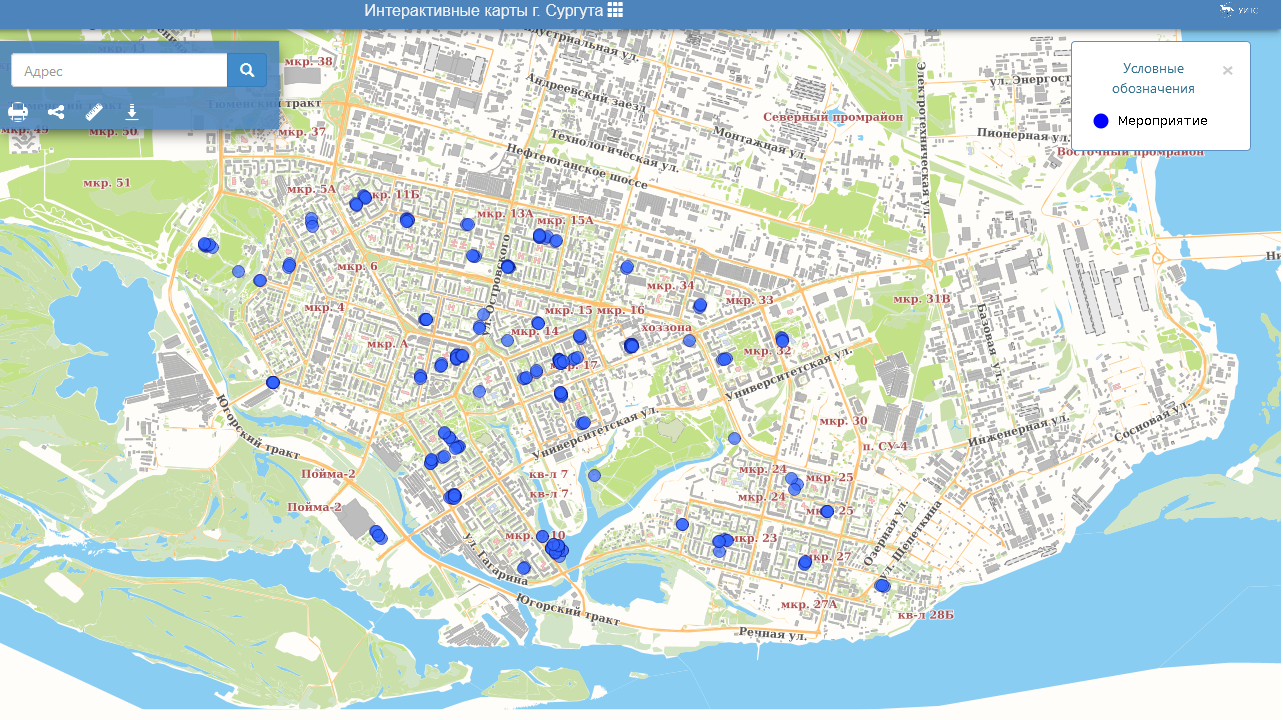Click the blue Мероприятие legend circle
This screenshot has width=1283, height=720.
click(x=1101, y=121)
